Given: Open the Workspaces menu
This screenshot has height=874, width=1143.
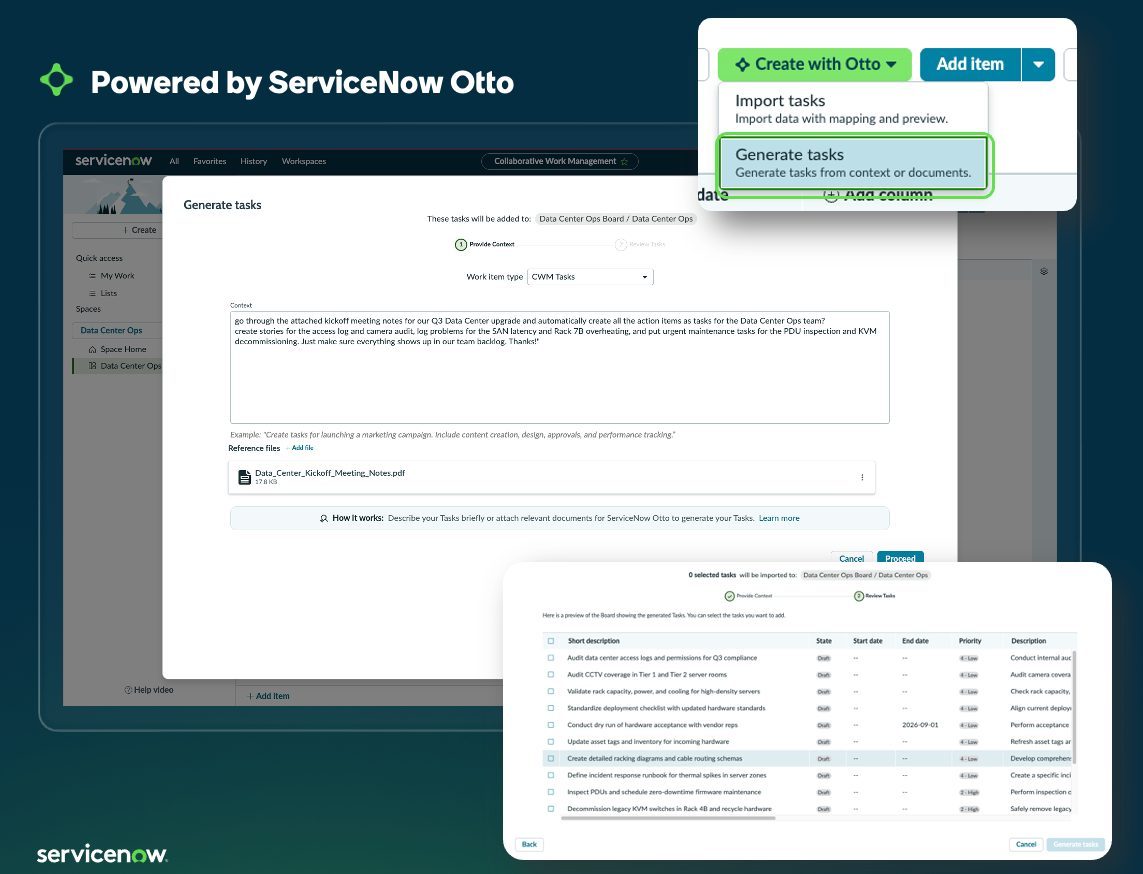Looking at the screenshot, I should 304,161.
